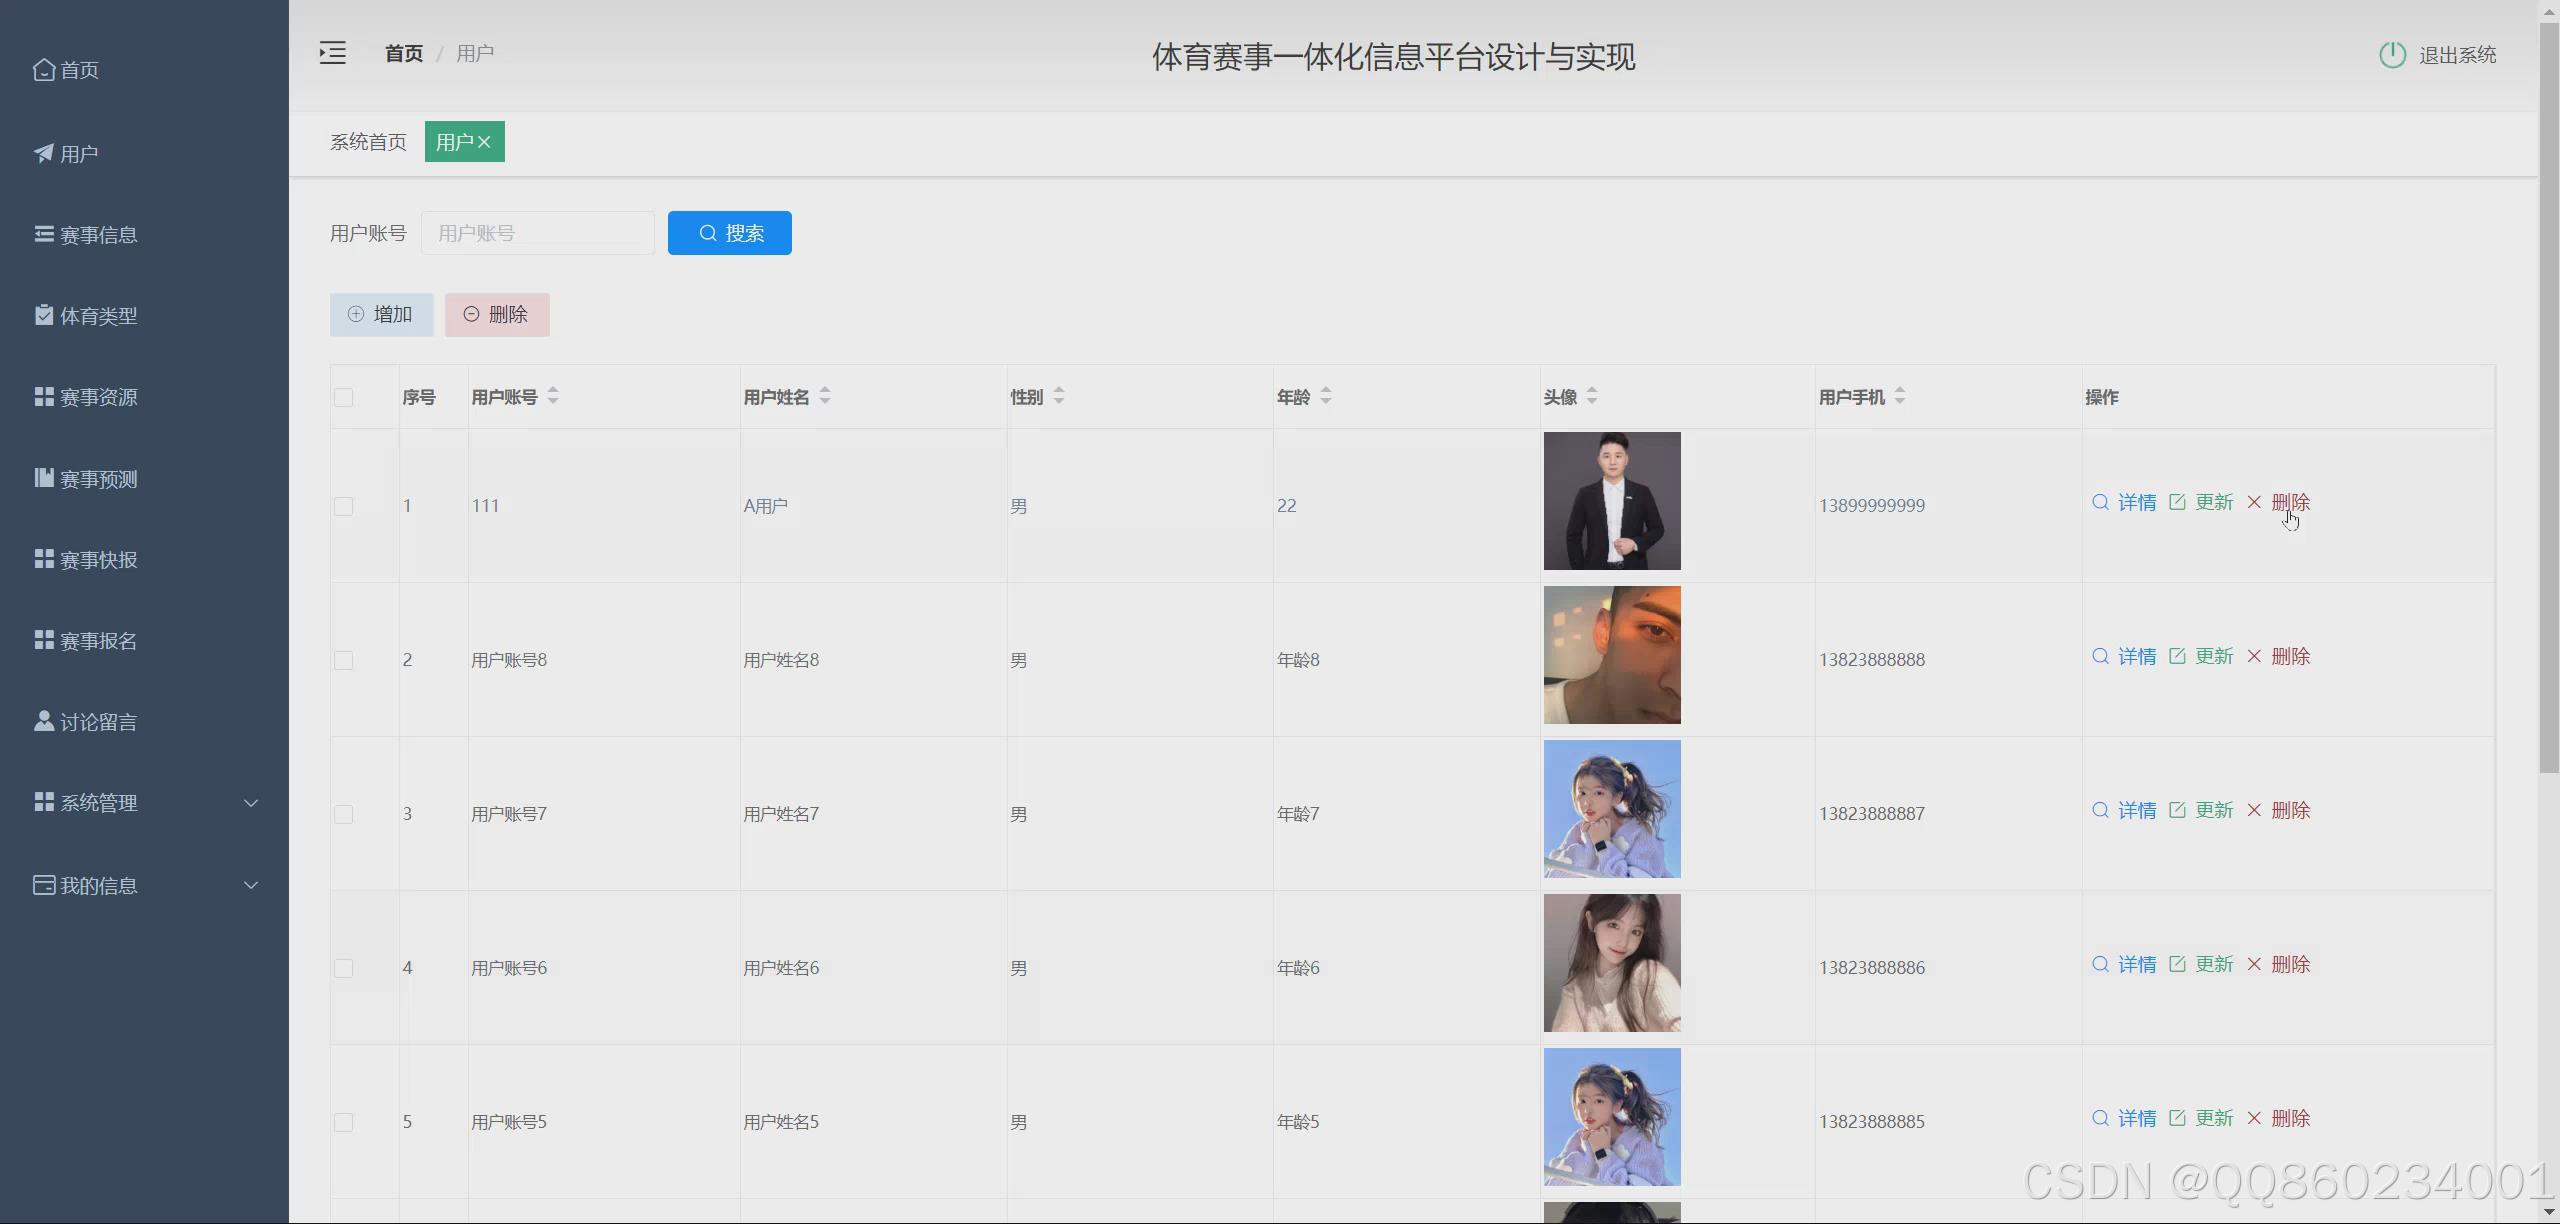2560x1224 pixels.
Task: Close the 用户 tab with its X
Action: pyautogui.click(x=484, y=142)
